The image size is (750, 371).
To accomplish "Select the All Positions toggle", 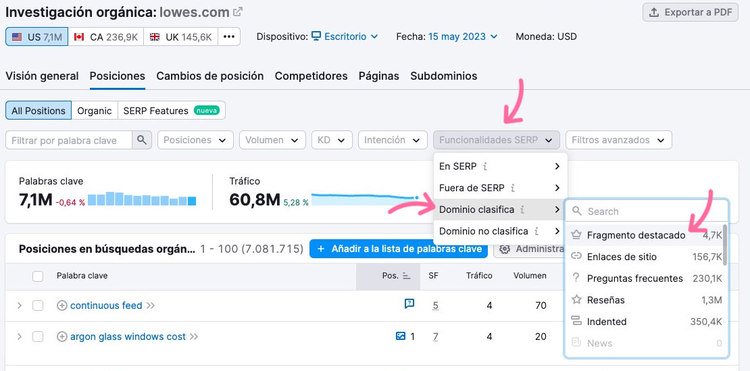I will click(39, 110).
